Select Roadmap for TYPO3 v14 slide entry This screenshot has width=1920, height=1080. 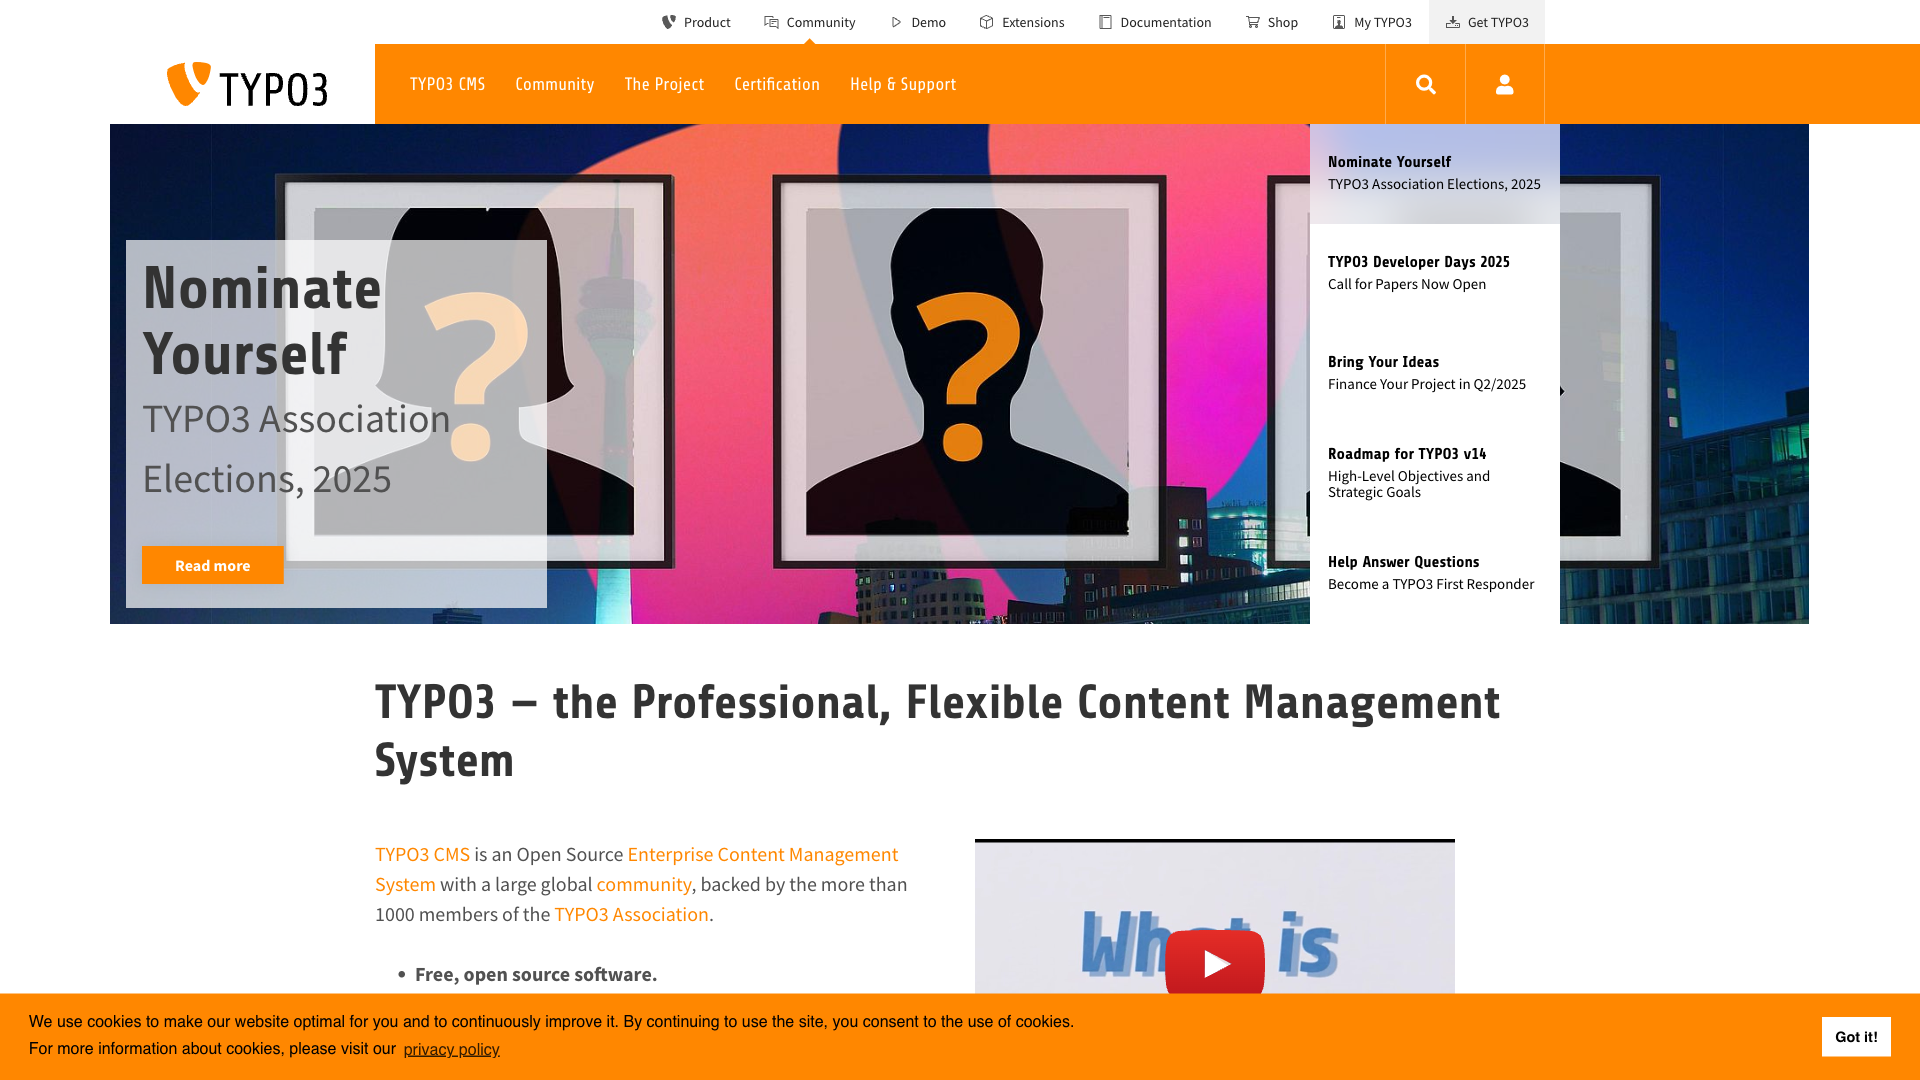[1434, 473]
